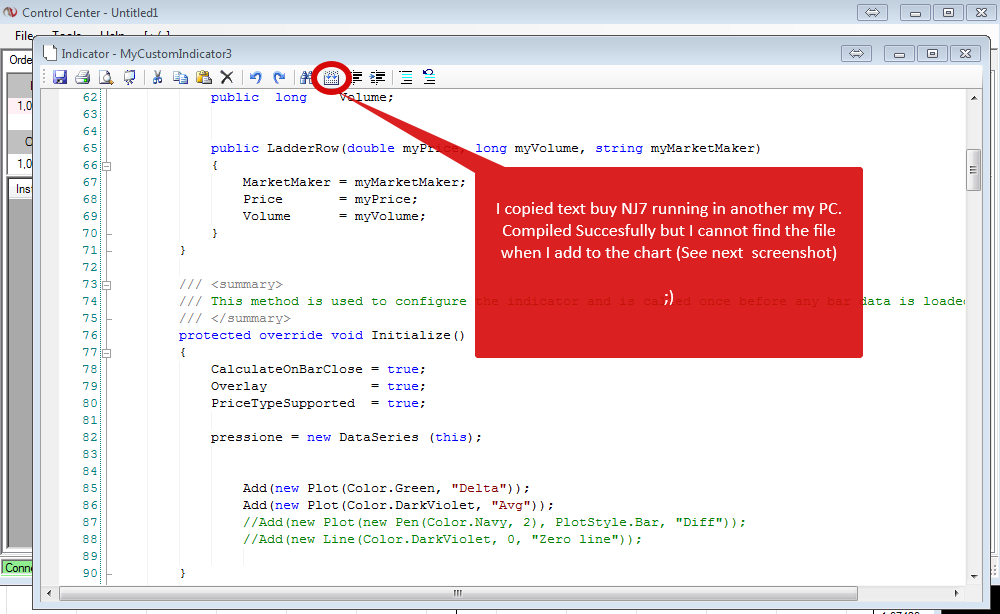Compile the indicator code
Screen dimensions: 1000x614
click(331, 78)
